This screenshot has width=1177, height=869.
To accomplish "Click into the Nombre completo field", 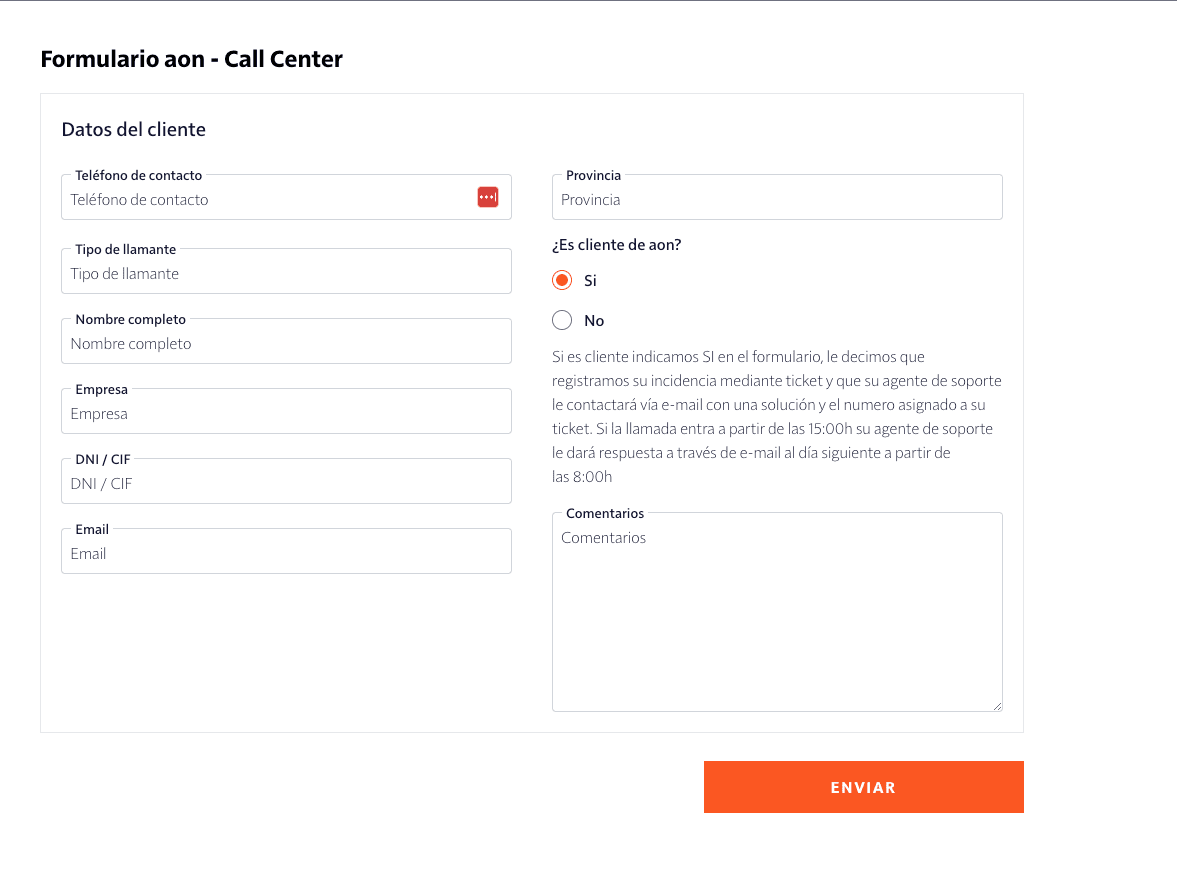I will (x=286, y=343).
